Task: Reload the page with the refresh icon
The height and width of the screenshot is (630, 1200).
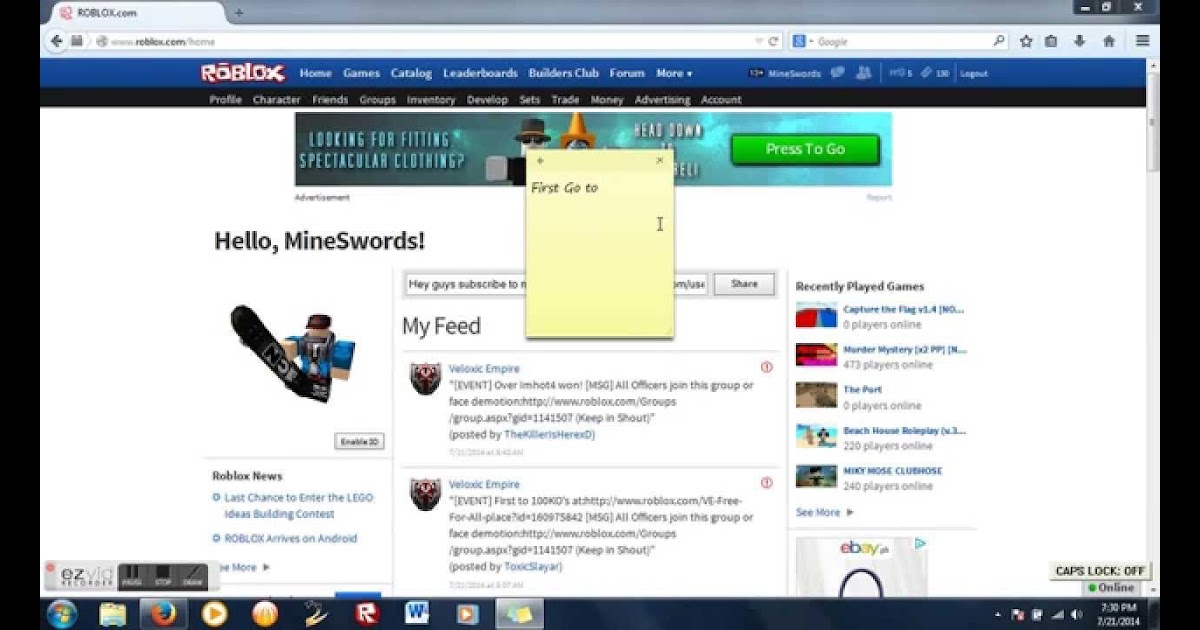Action: pos(773,42)
